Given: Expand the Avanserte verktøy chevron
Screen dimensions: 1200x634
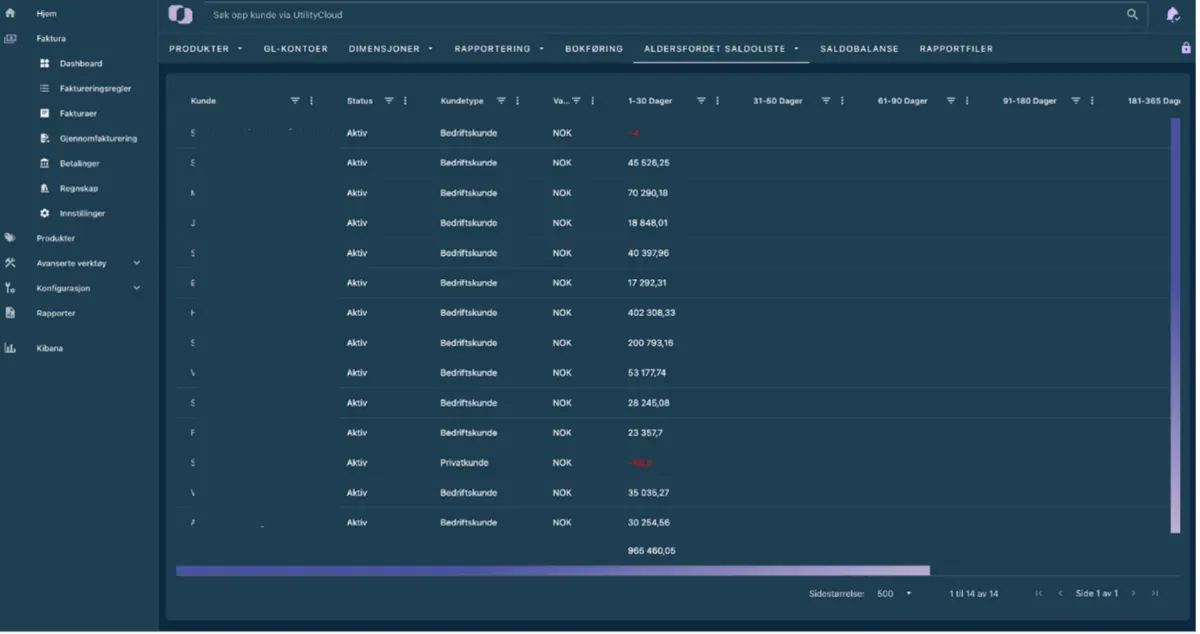Looking at the screenshot, I should [x=137, y=264].
